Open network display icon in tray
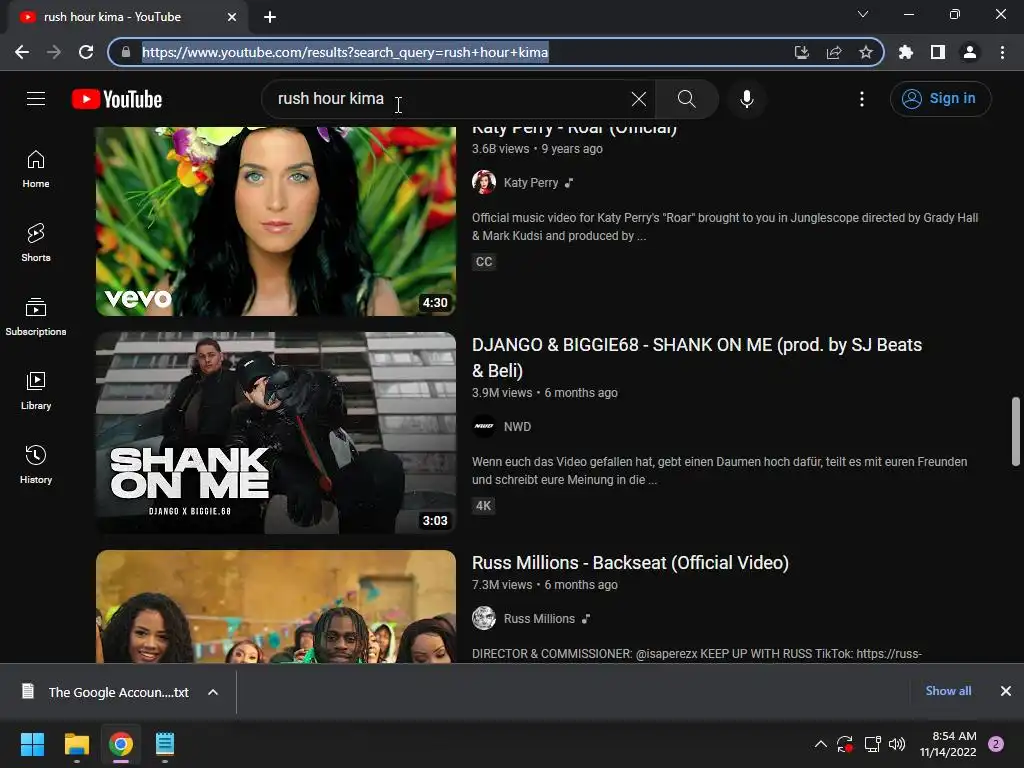The image size is (1024, 768). [872, 744]
